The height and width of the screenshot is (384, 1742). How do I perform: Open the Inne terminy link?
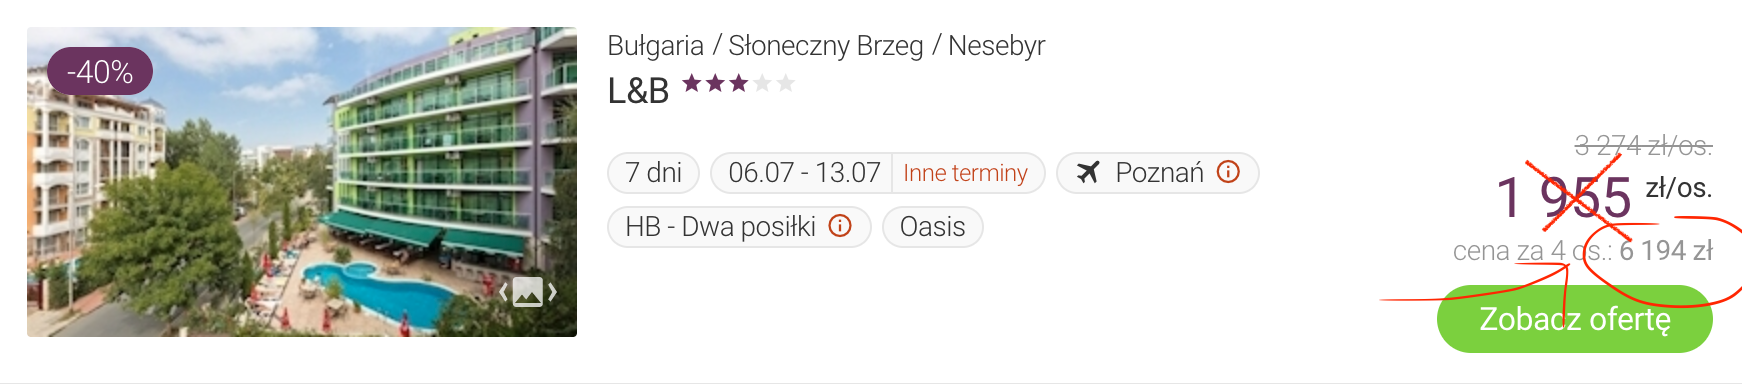click(965, 173)
